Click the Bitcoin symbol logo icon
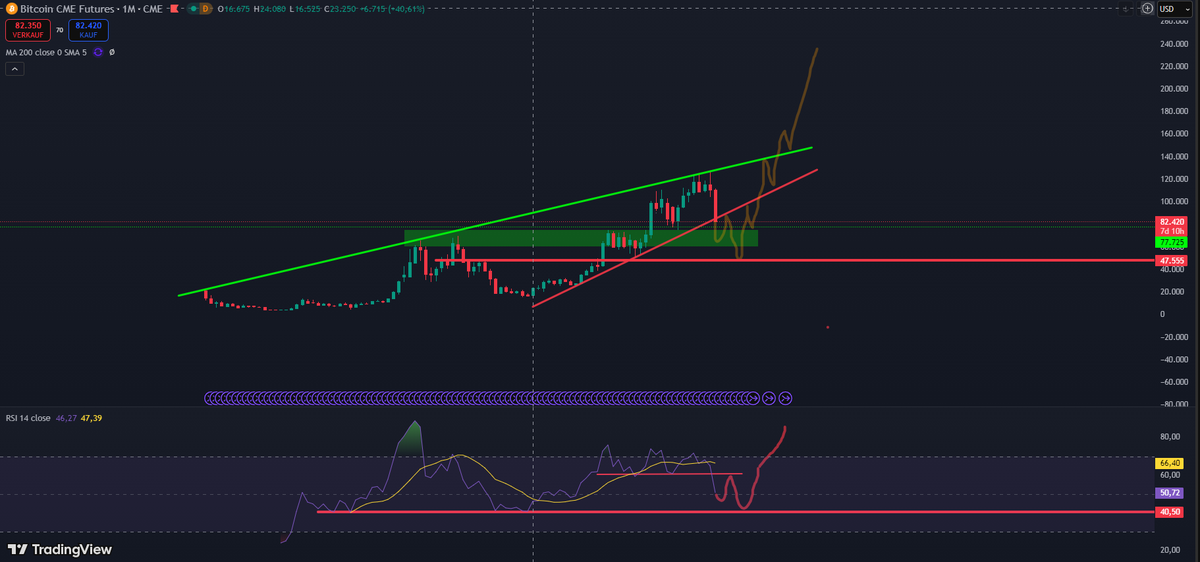1200x562 pixels. pyautogui.click(x=11, y=8)
